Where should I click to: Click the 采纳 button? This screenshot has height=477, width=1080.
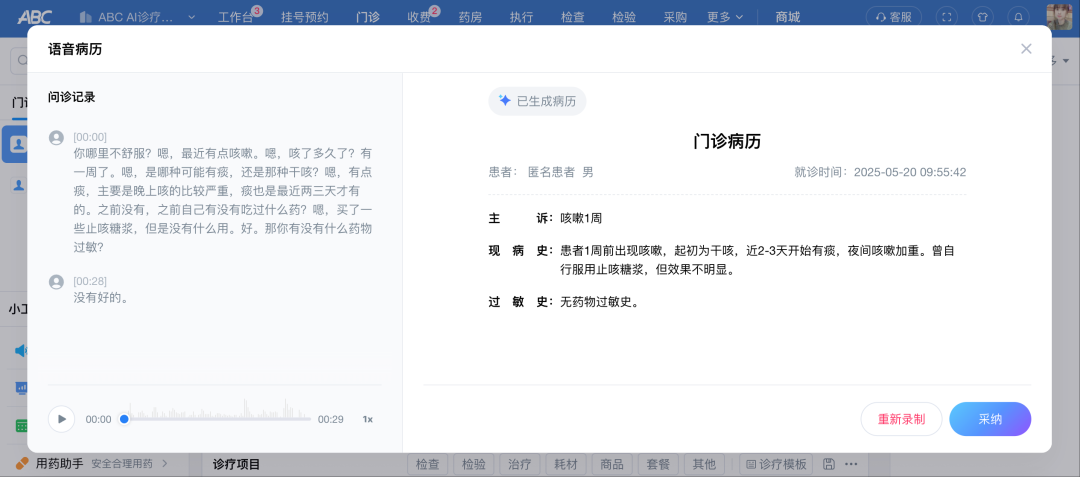(x=990, y=419)
